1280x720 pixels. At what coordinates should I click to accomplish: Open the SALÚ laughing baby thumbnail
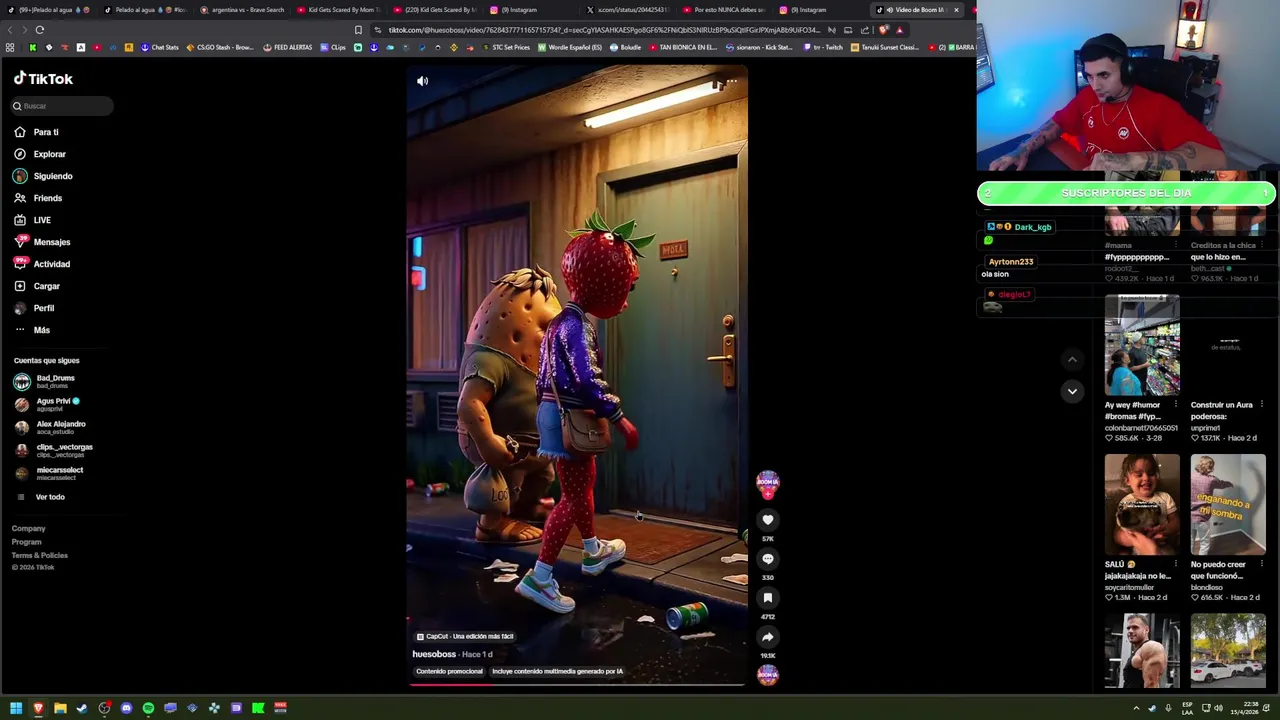(x=1142, y=504)
